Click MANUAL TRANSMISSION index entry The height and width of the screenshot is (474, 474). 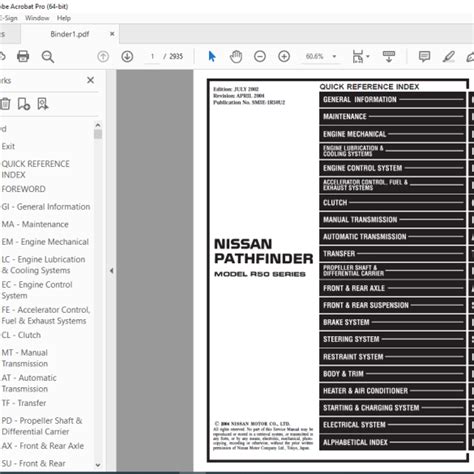click(x=392, y=220)
